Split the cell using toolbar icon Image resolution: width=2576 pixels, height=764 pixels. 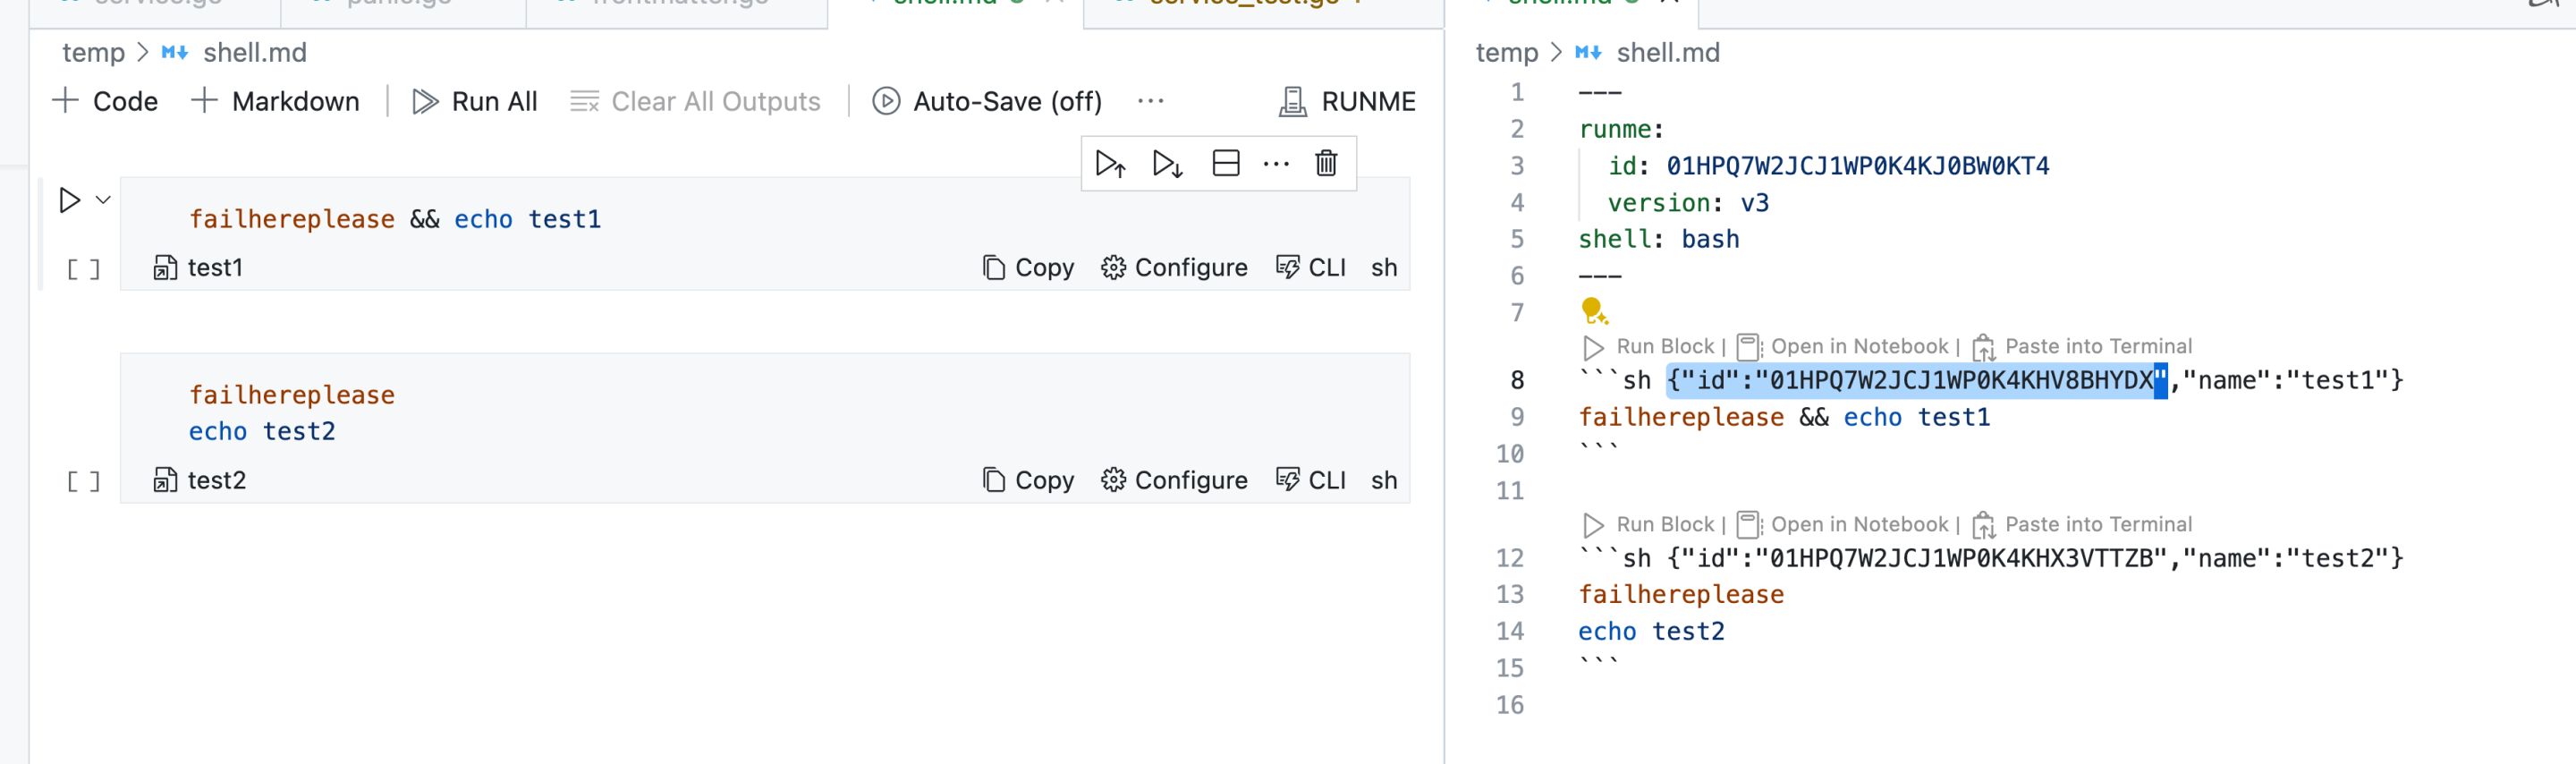(1225, 163)
